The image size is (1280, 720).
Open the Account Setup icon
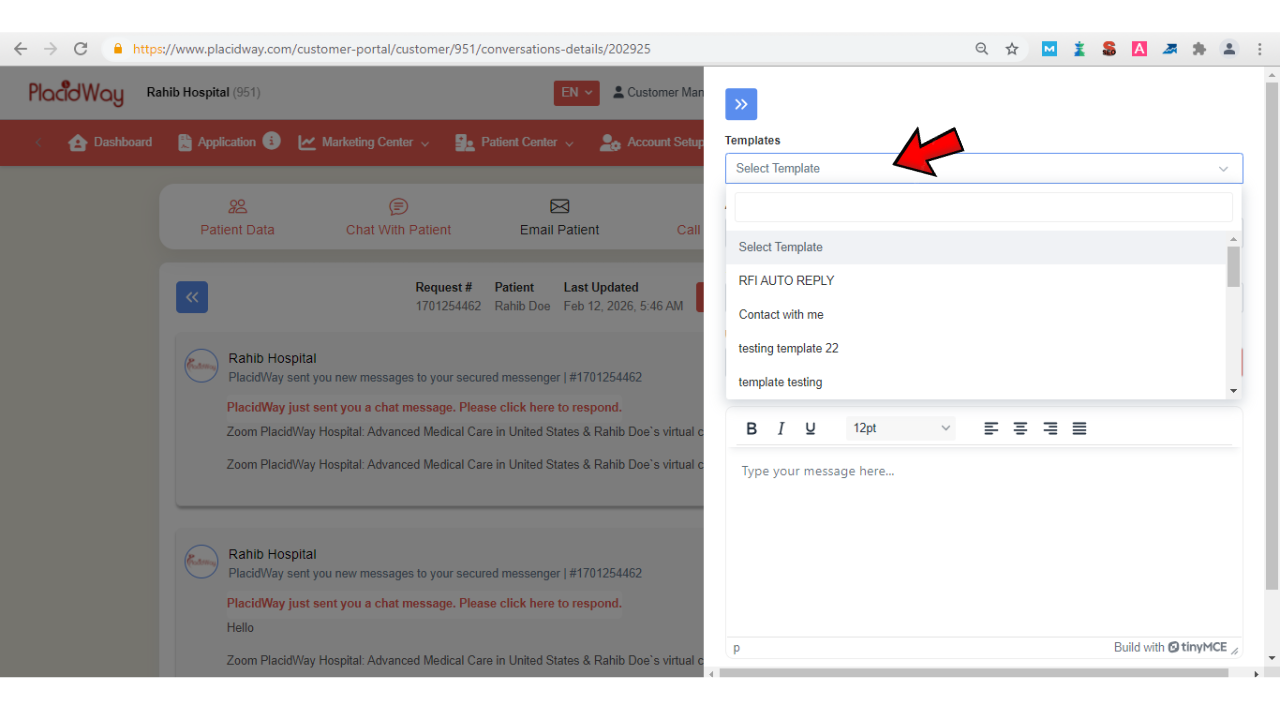tap(609, 142)
